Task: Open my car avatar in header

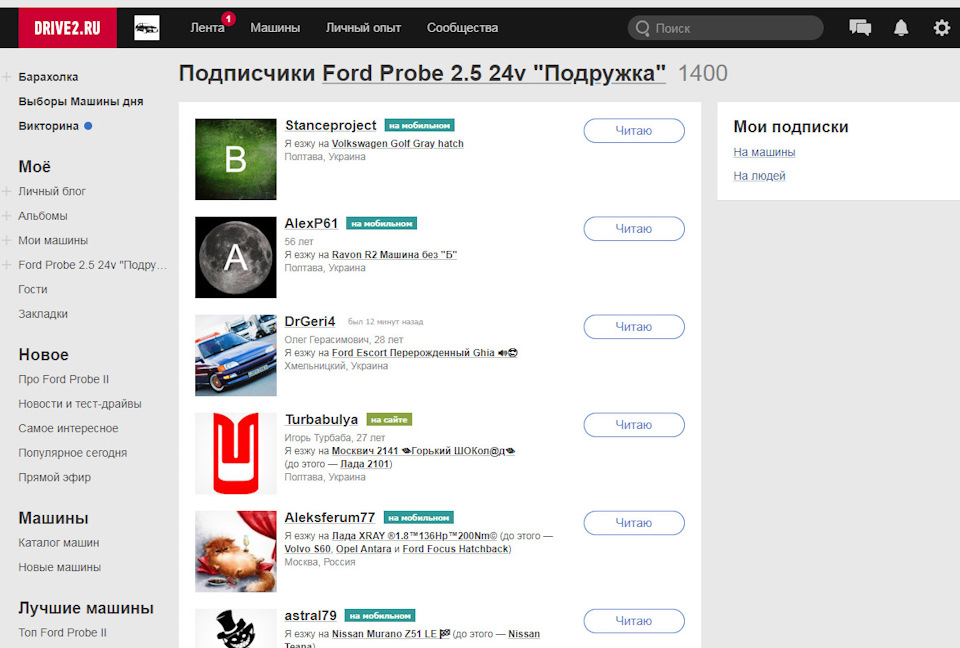Action: coord(147,28)
